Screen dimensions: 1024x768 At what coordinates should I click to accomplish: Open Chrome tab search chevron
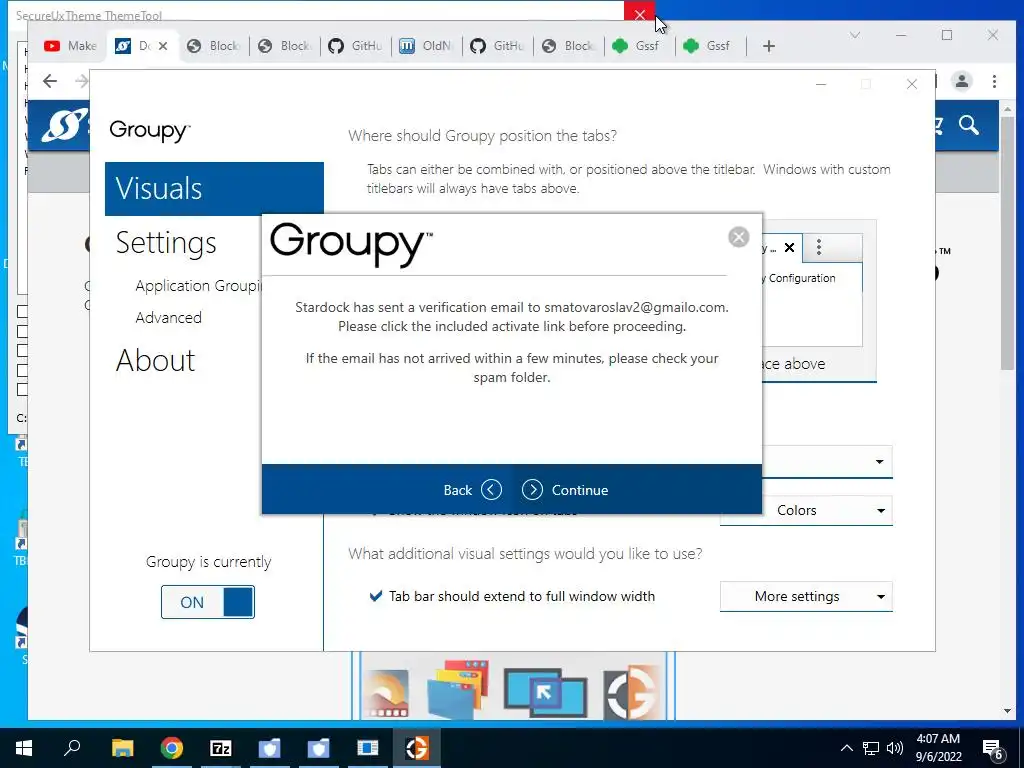(x=854, y=35)
